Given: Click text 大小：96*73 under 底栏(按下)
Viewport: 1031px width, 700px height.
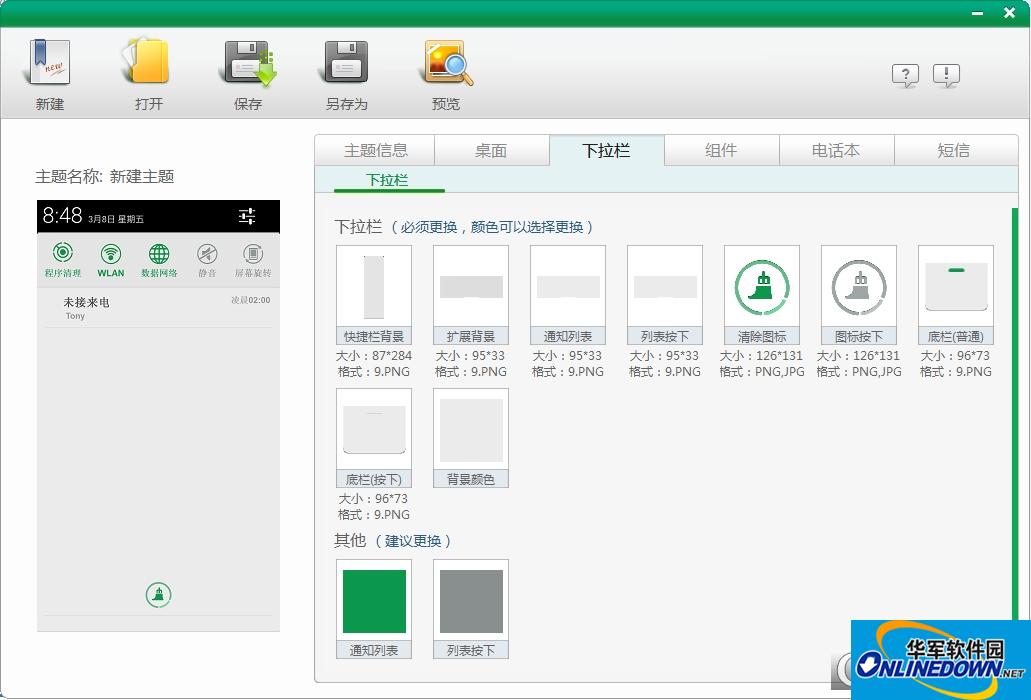Looking at the screenshot, I should pyautogui.click(x=373, y=499).
